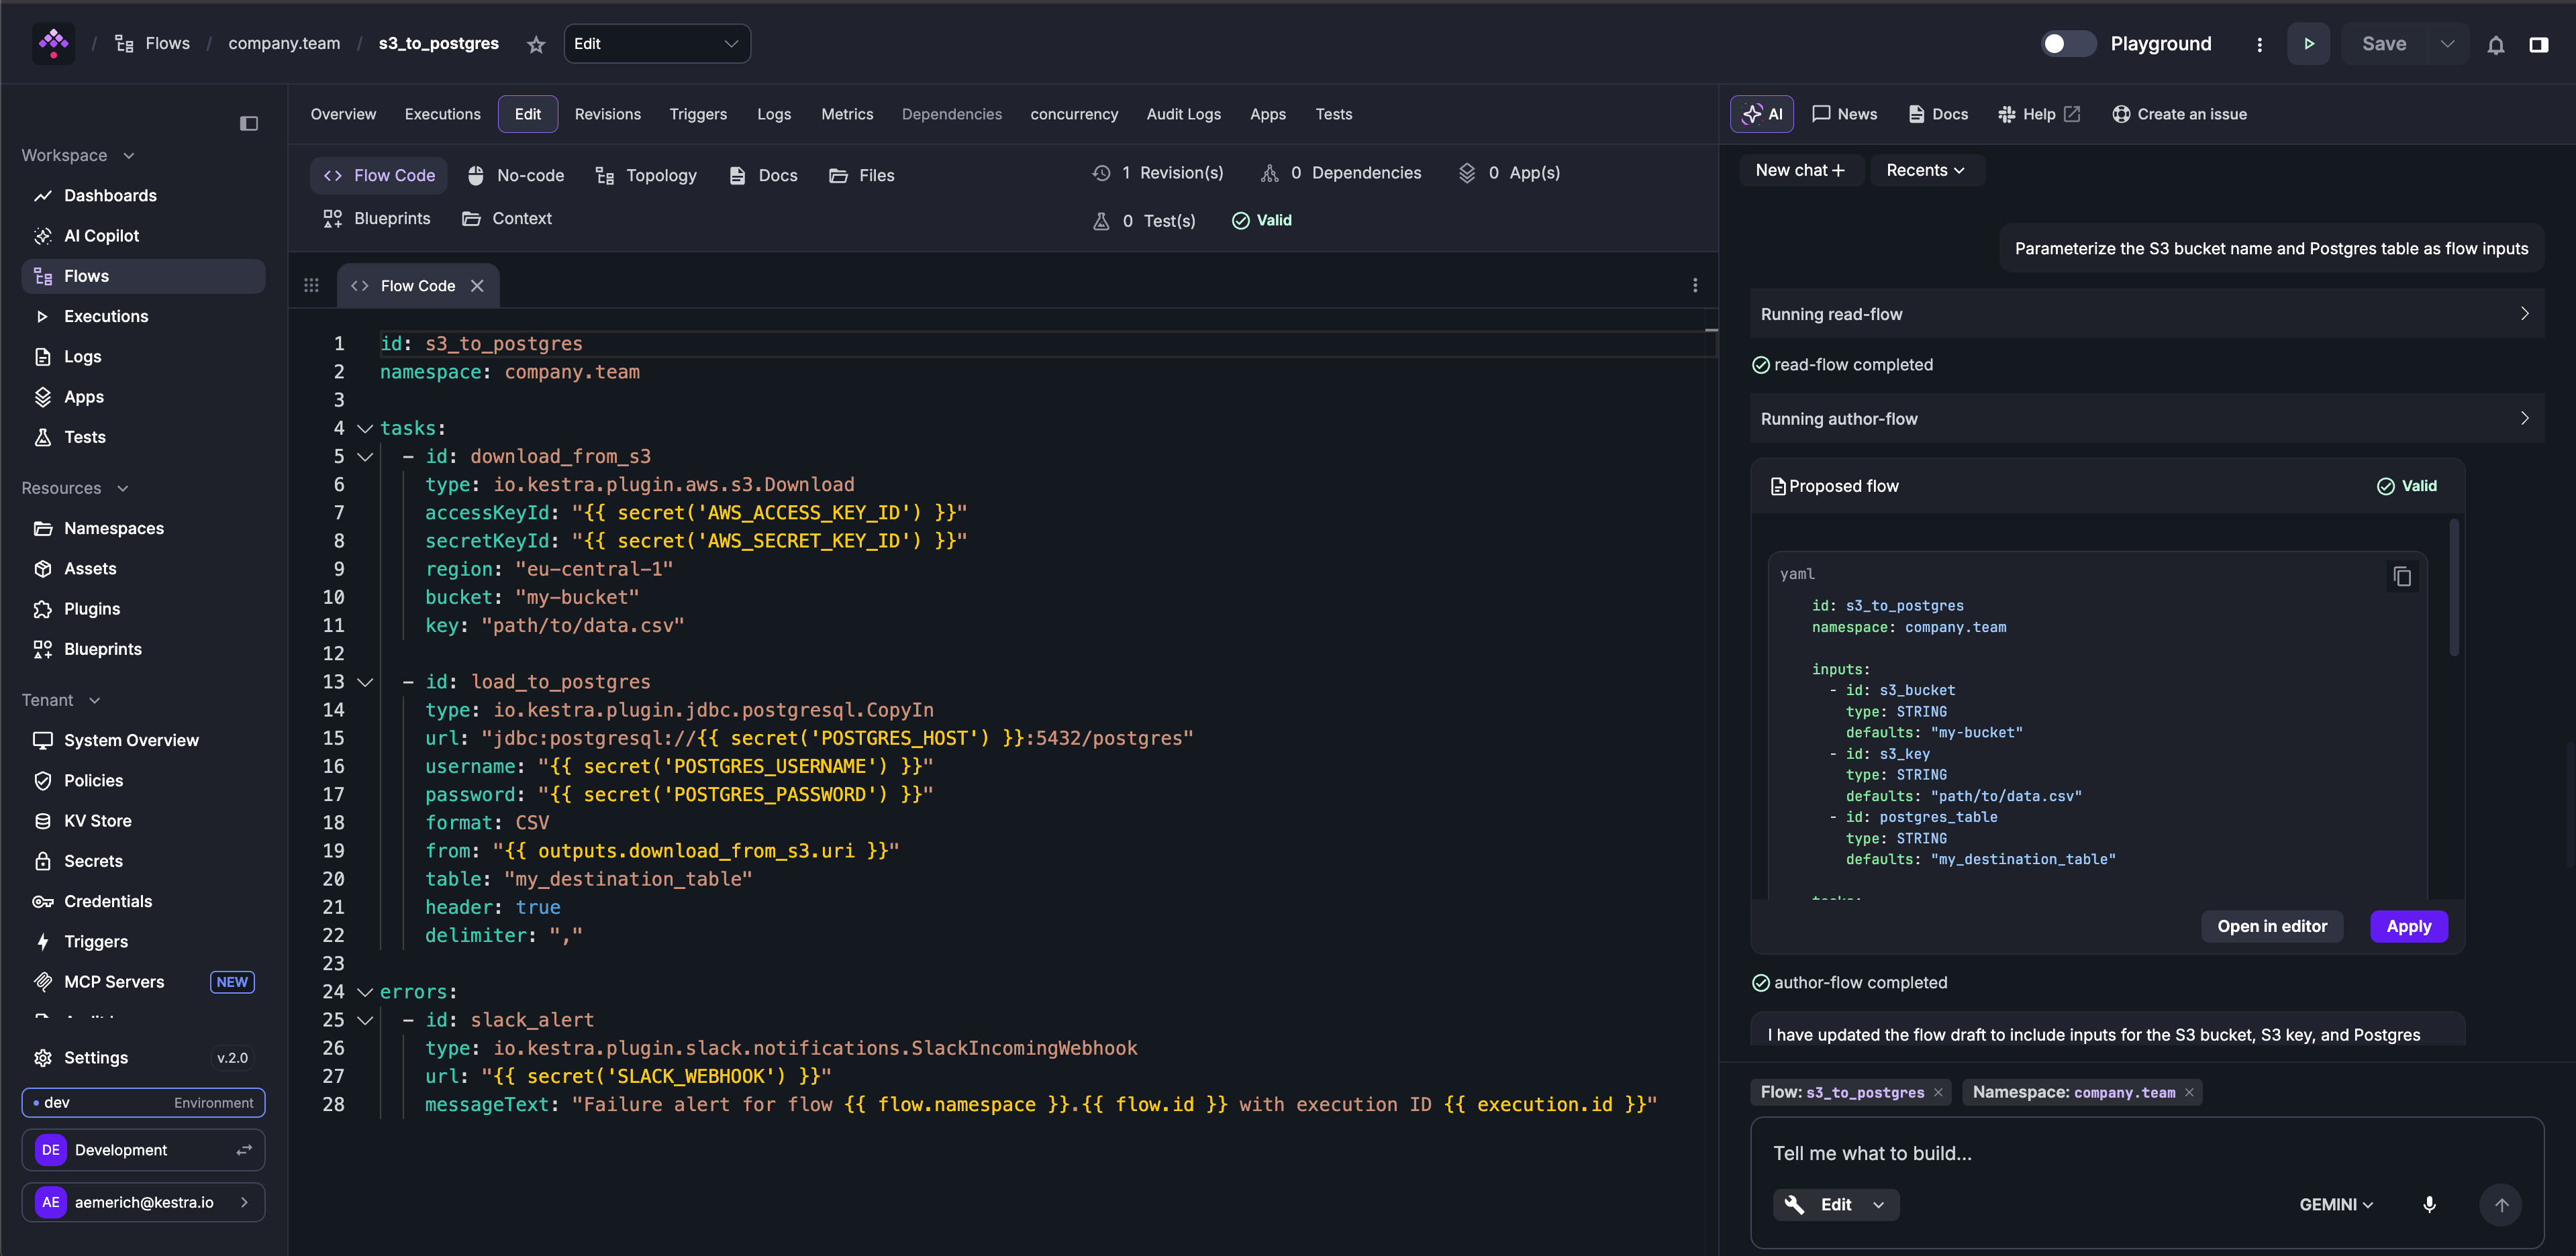The image size is (2576, 1256).
Task: Click Create an issue link
Action: point(2179,114)
